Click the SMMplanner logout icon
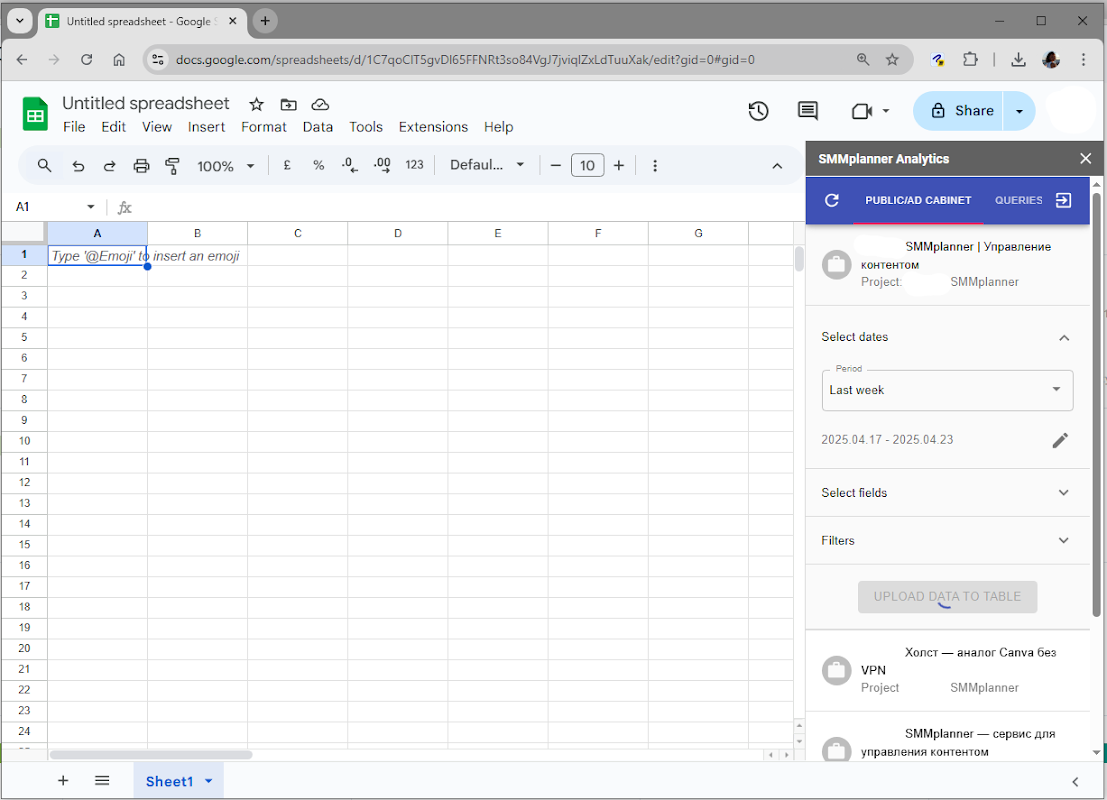The height and width of the screenshot is (800, 1107). tap(1063, 201)
